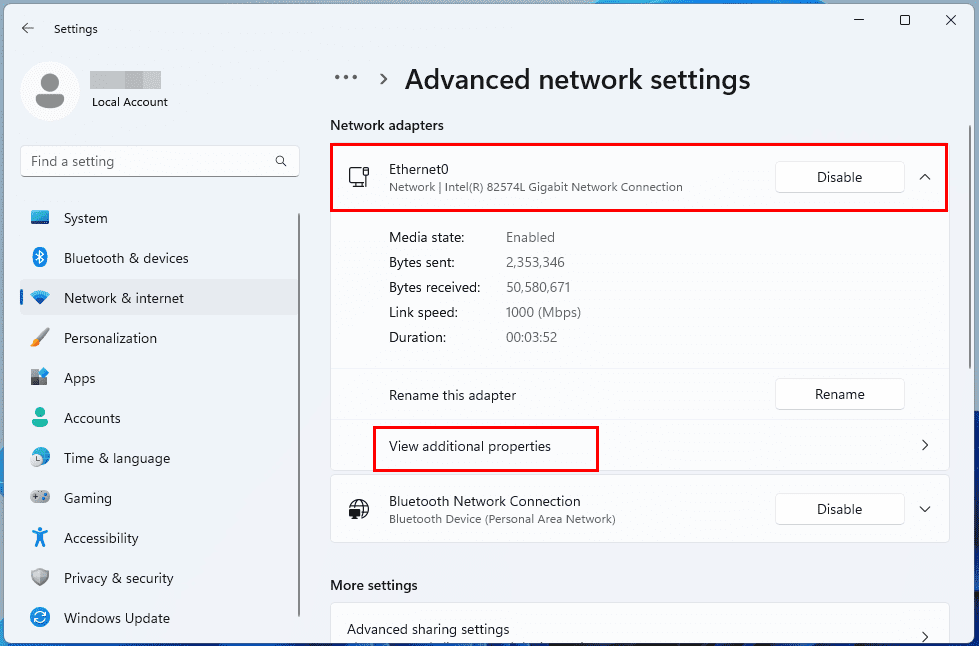Click Rename for this adapter
This screenshot has height=646, width=979.
[x=839, y=394]
